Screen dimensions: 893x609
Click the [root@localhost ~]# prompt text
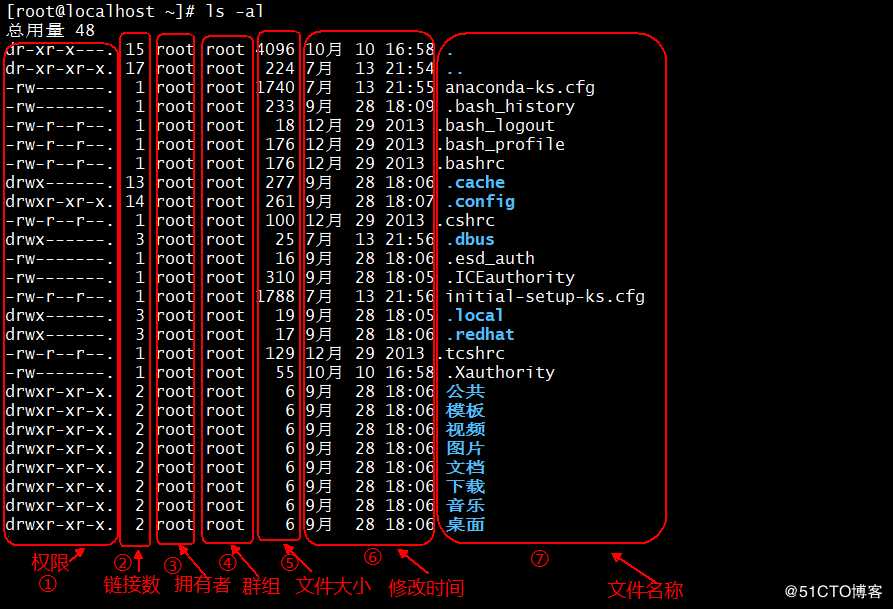click(x=101, y=11)
